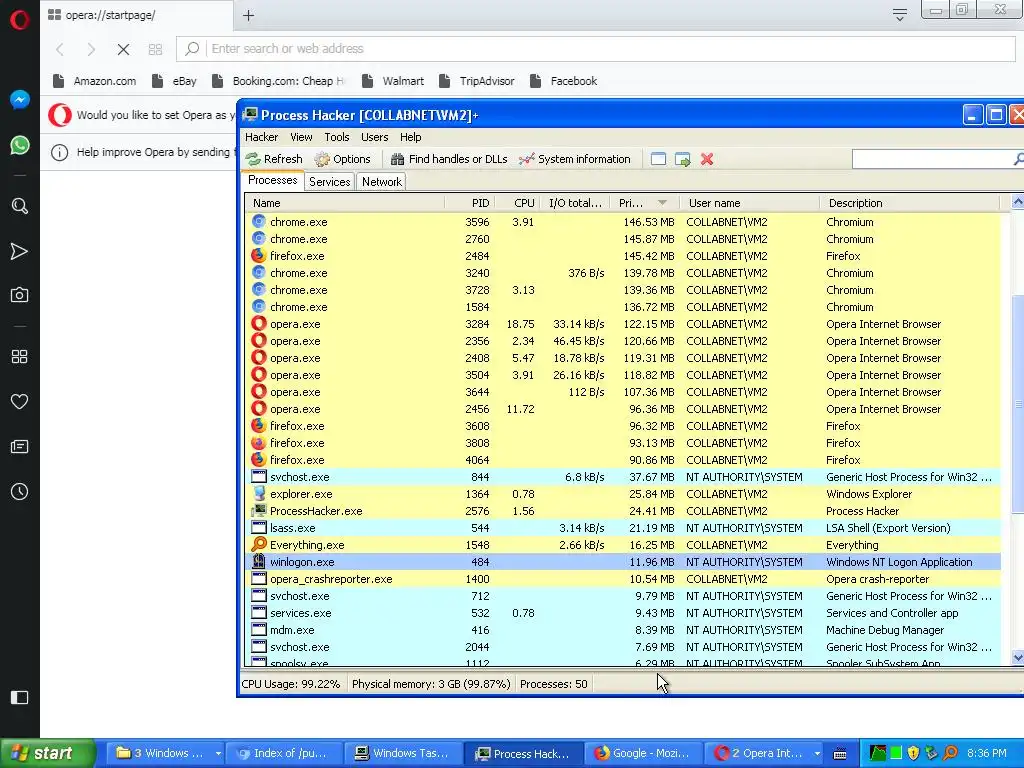
Task: Open the Walmart bookmark
Action: point(393,81)
